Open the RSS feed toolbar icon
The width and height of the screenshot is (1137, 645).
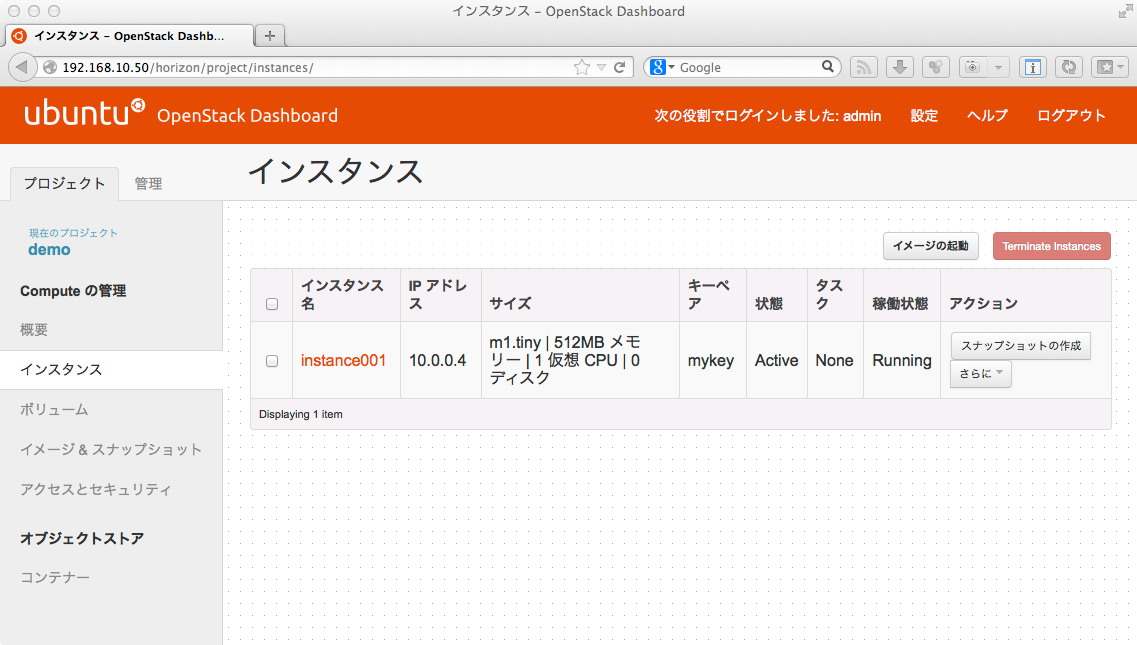tap(864, 67)
